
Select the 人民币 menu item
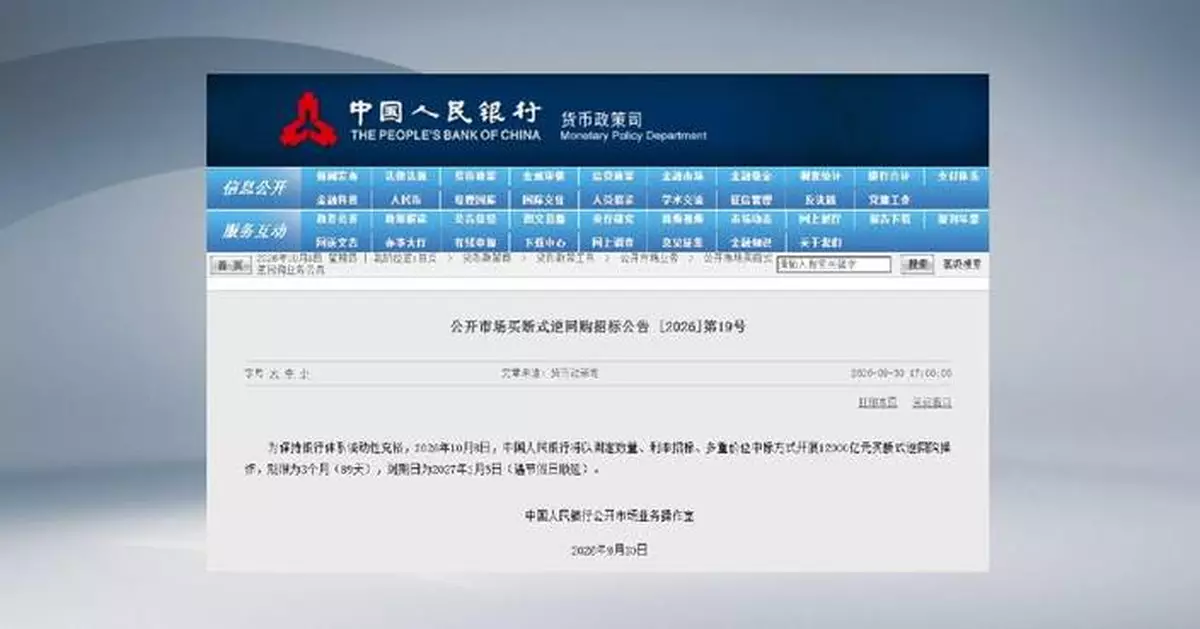point(406,199)
